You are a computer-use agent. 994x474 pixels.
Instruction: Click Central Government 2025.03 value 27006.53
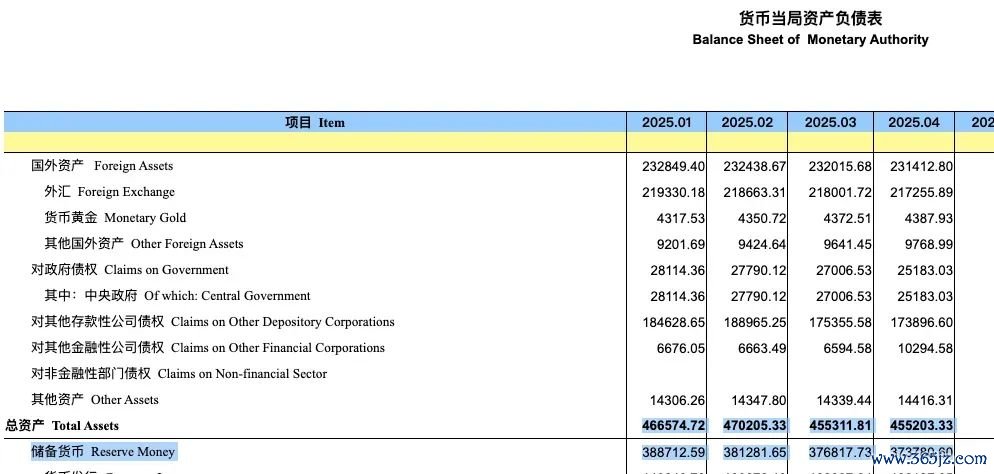point(844,297)
